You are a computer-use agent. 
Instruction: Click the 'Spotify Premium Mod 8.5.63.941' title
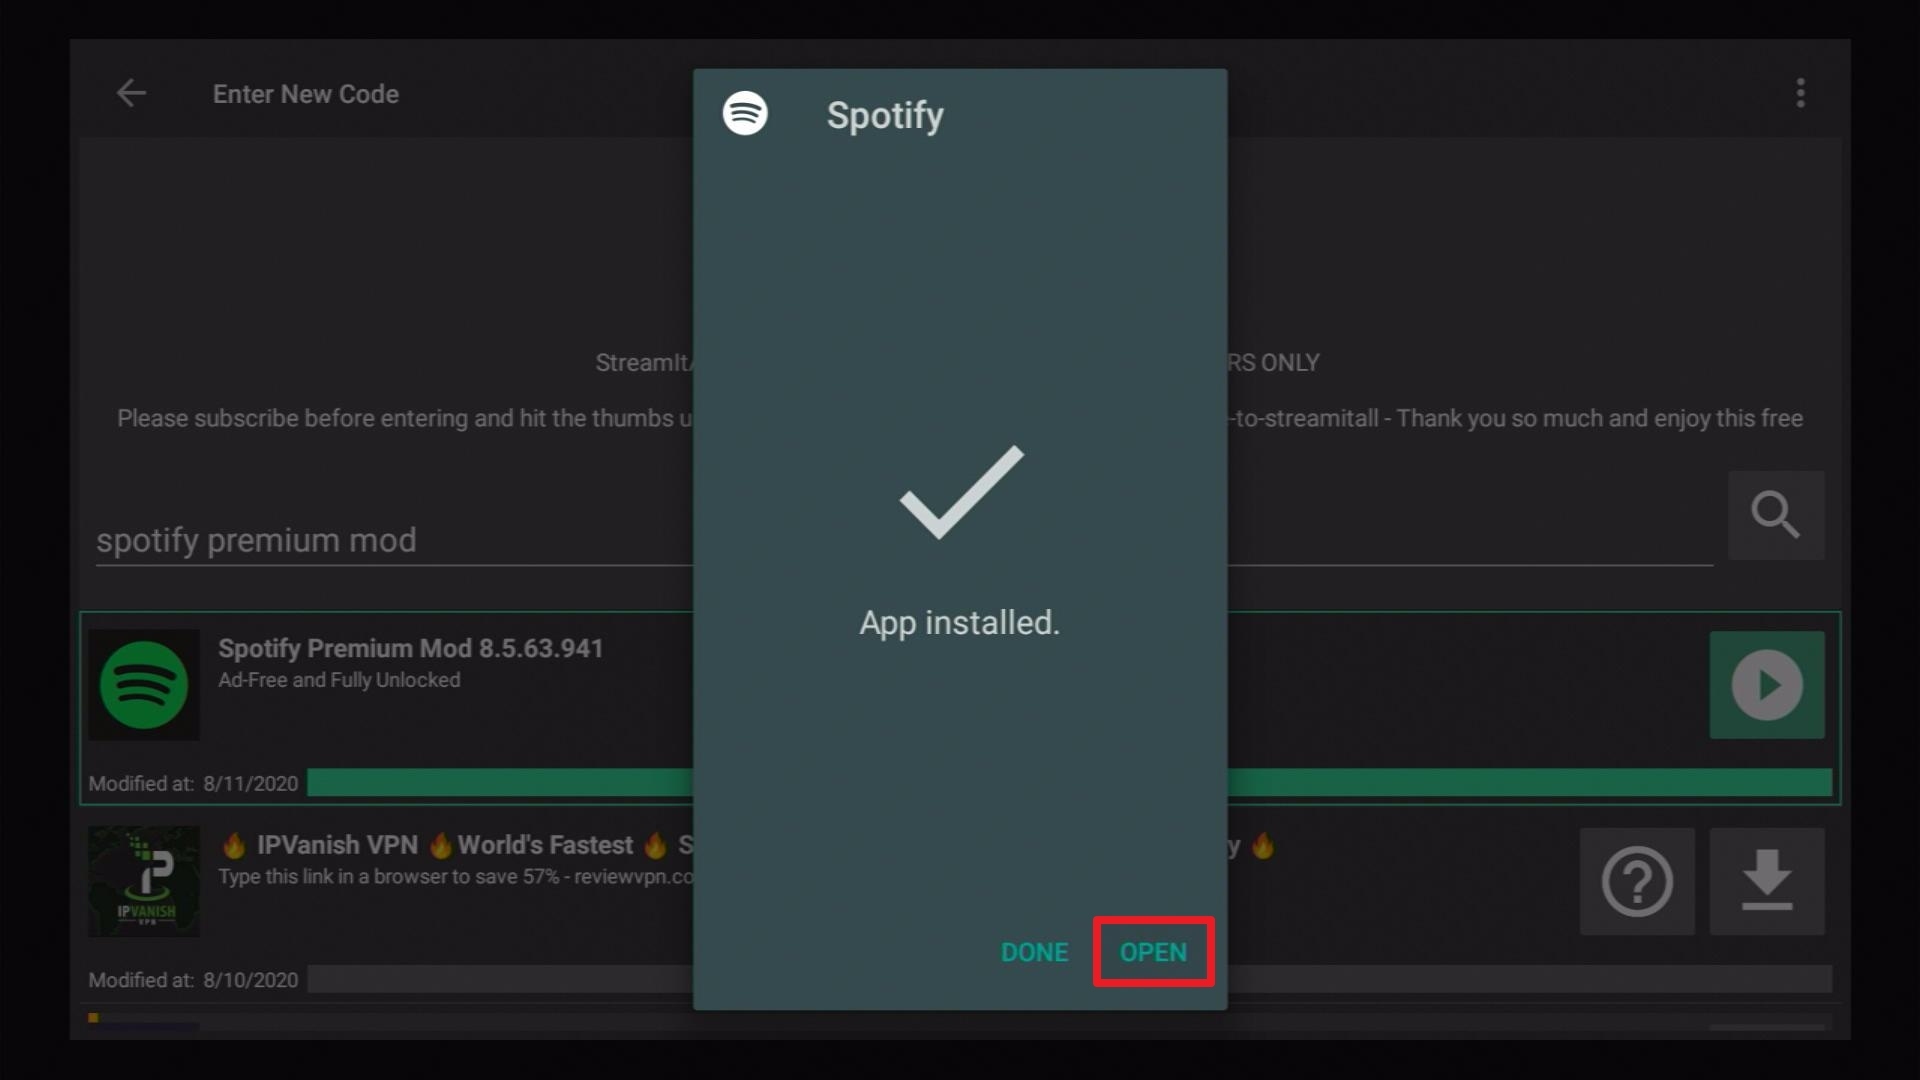pyautogui.click(x=411, y=648)
